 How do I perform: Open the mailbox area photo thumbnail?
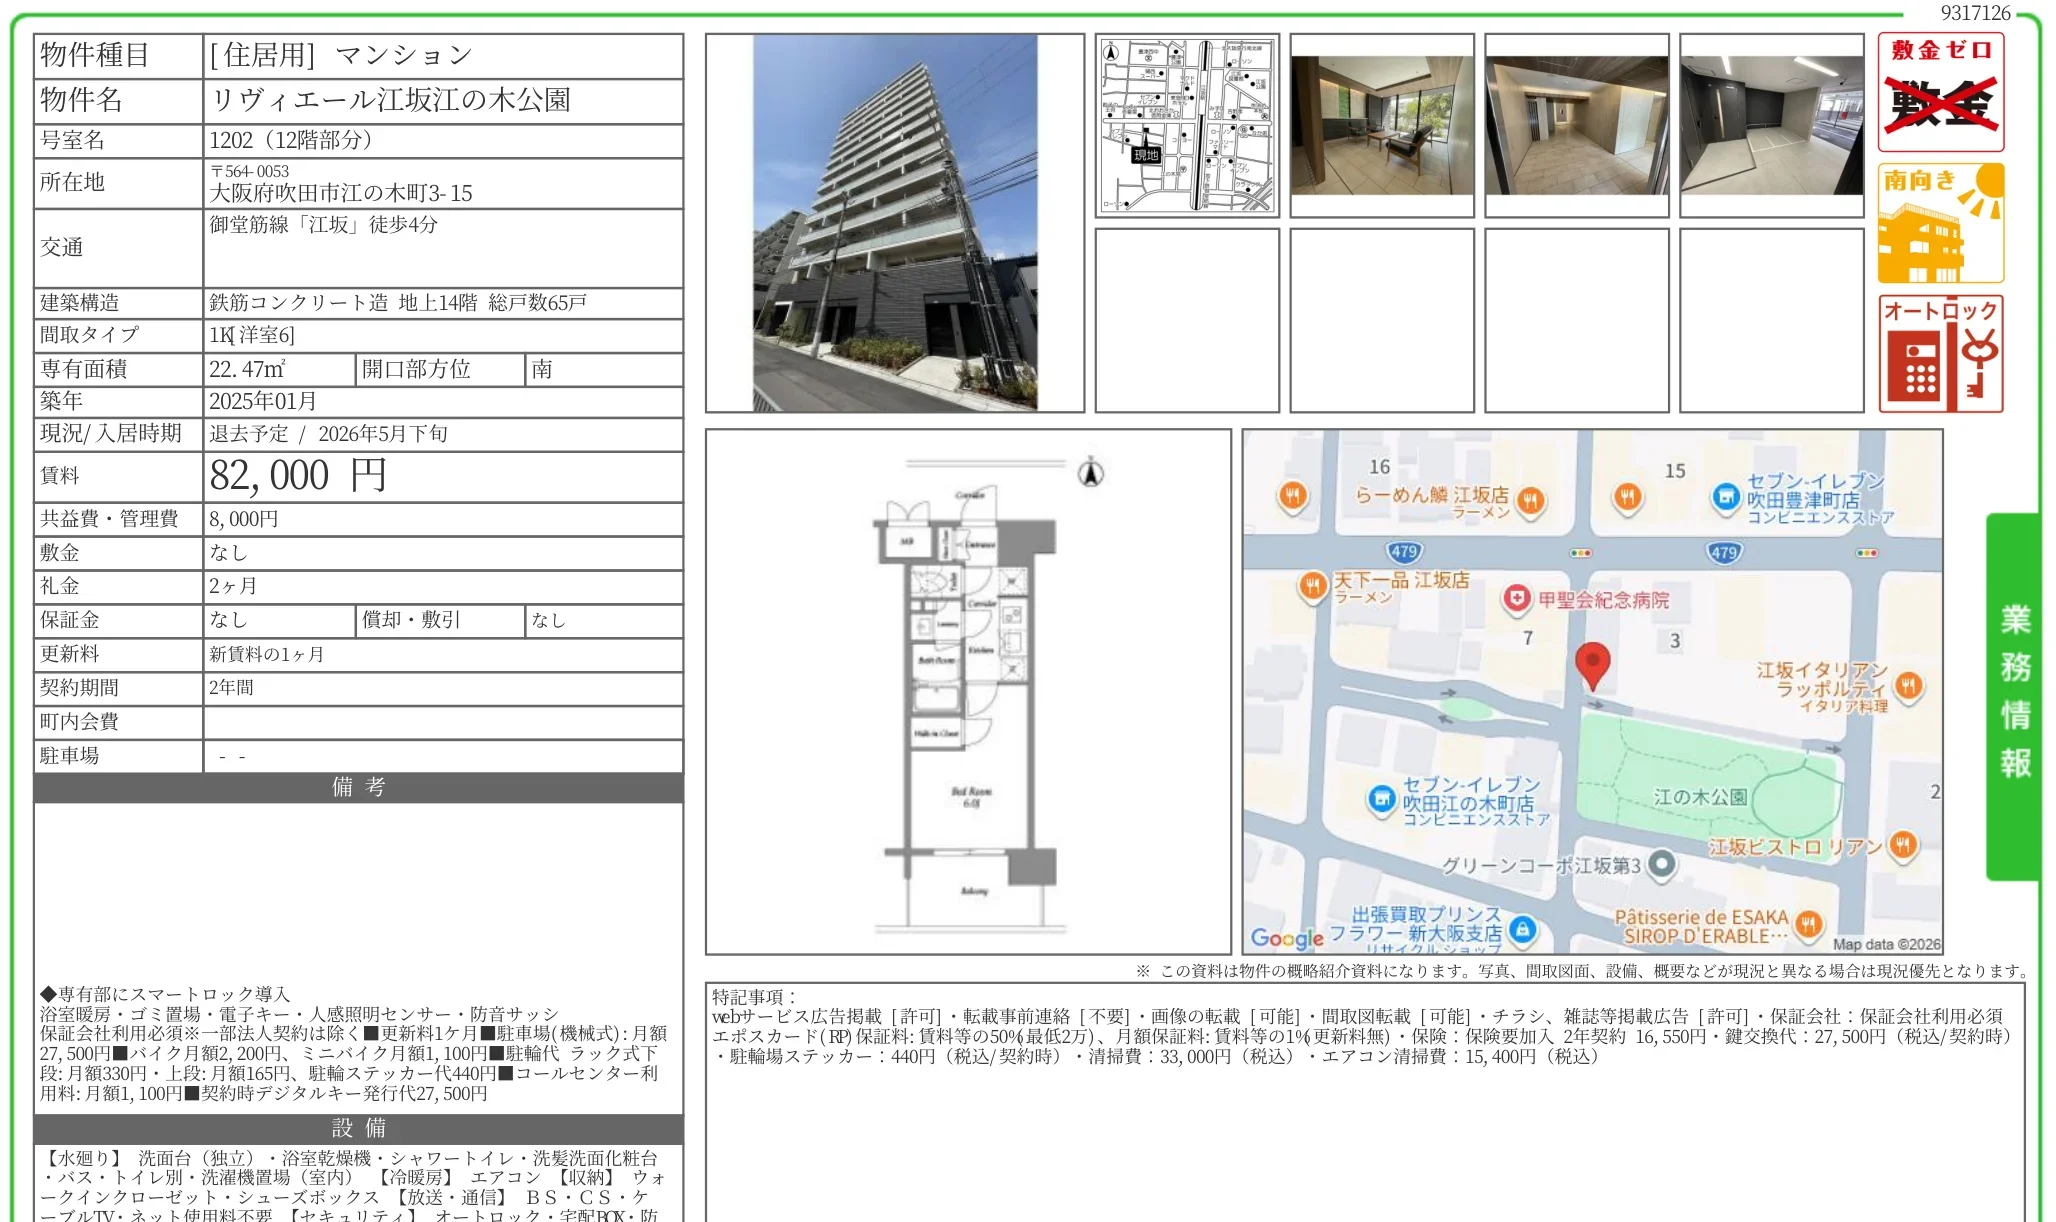click(1771, 125)
